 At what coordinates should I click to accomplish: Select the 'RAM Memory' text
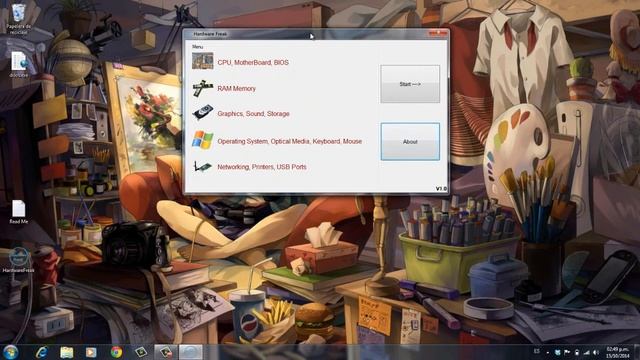(x=236, y=88)
